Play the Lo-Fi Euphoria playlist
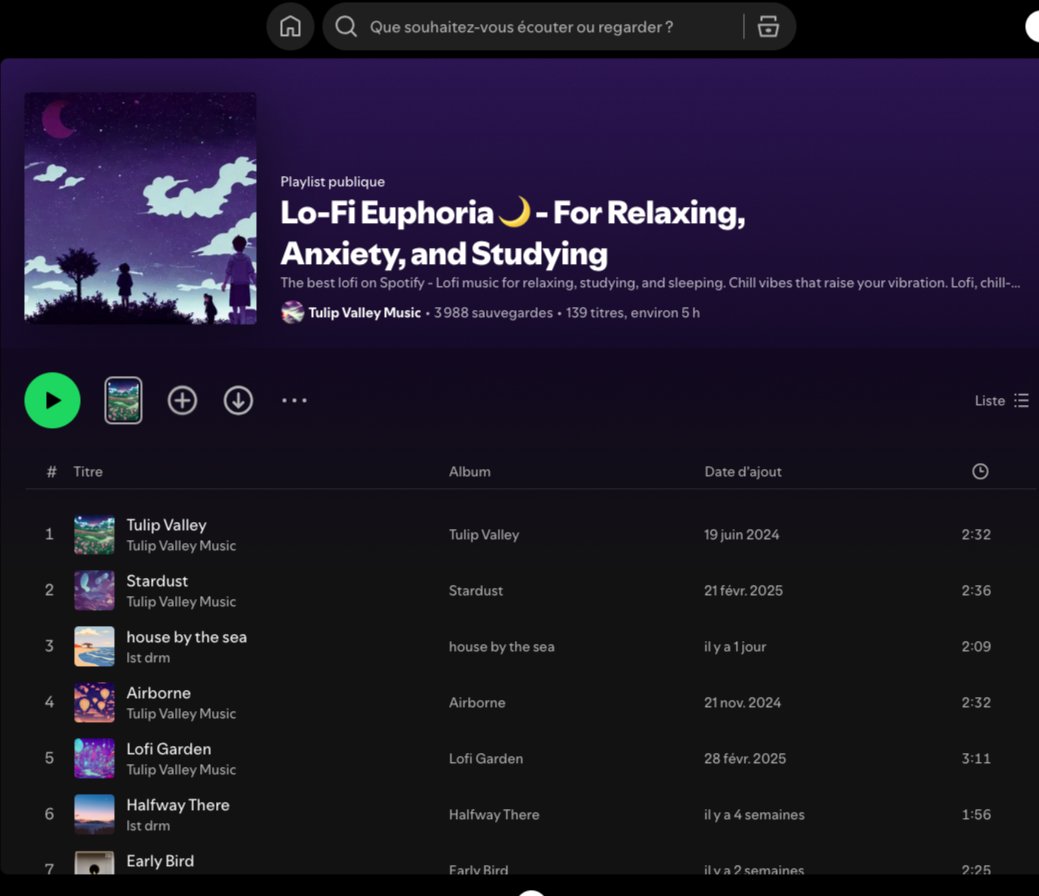This screenshot has width=1039, height=896. [52, 400]
